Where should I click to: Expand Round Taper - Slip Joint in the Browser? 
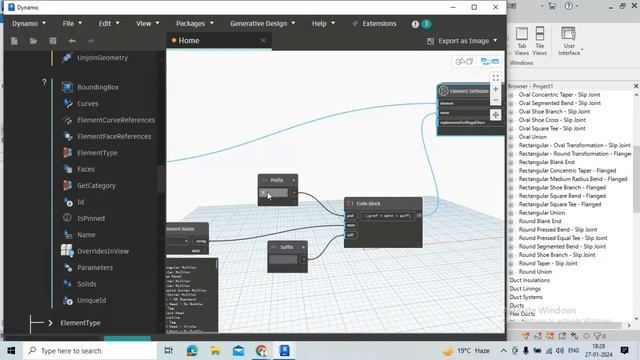click(511, 264)
